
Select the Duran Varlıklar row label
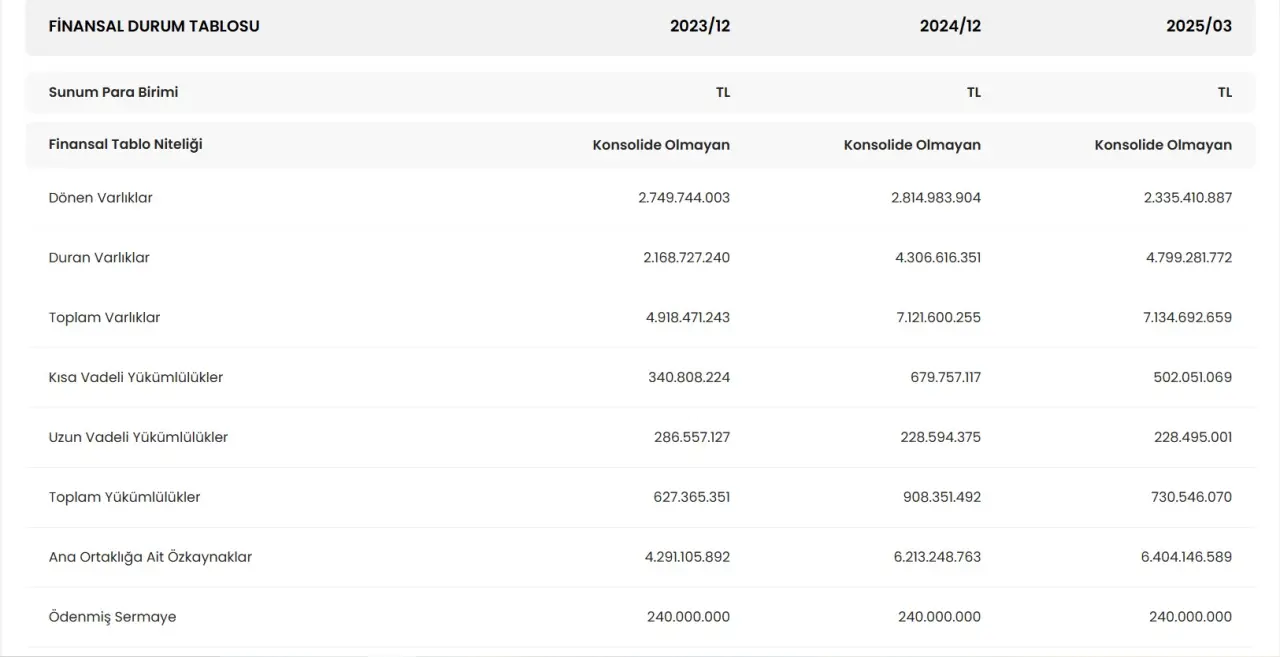[99, 258]
